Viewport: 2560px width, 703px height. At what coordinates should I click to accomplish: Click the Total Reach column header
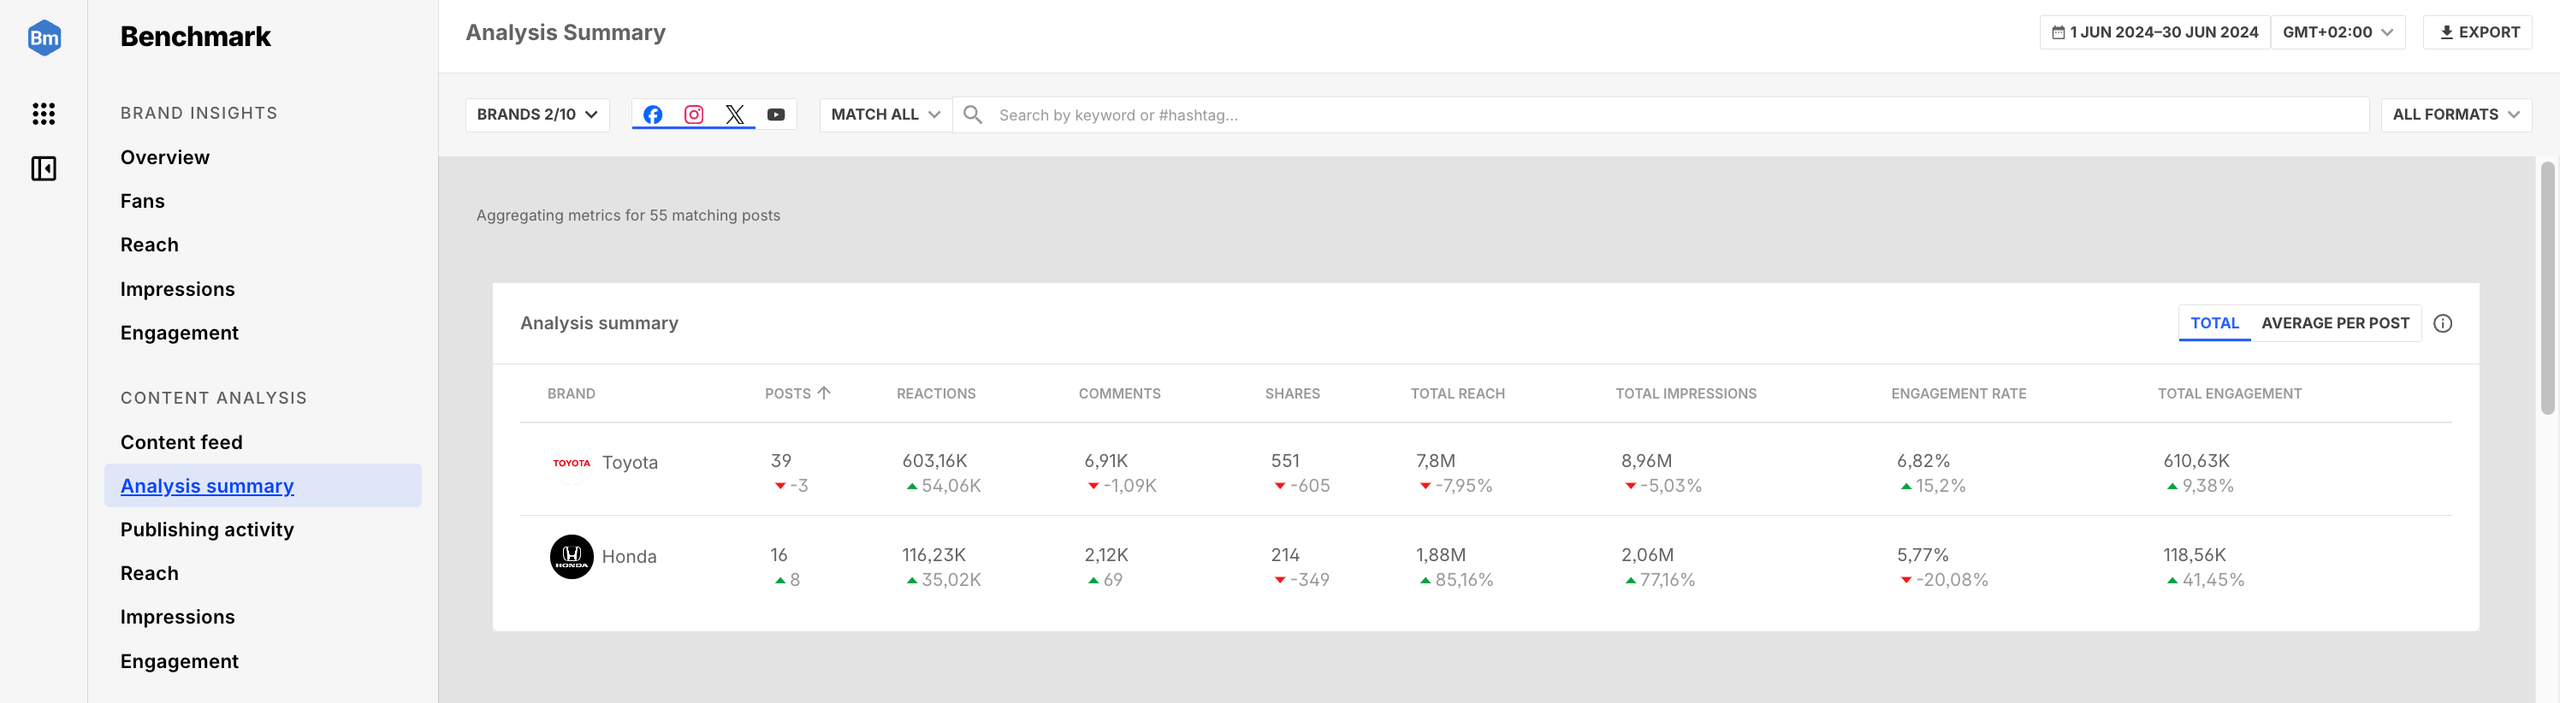tap(1457, 394)
